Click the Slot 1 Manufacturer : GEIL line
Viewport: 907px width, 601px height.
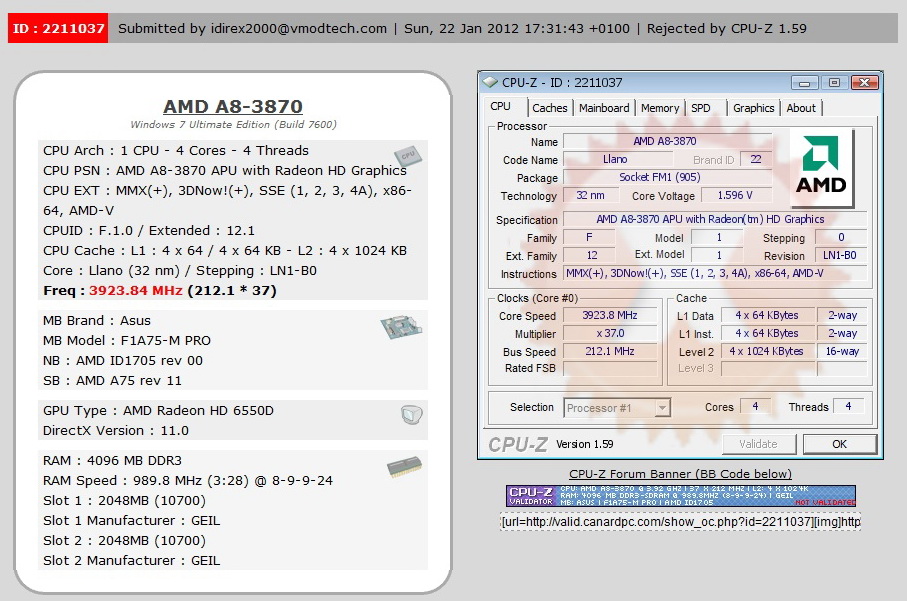click(131, 521)
